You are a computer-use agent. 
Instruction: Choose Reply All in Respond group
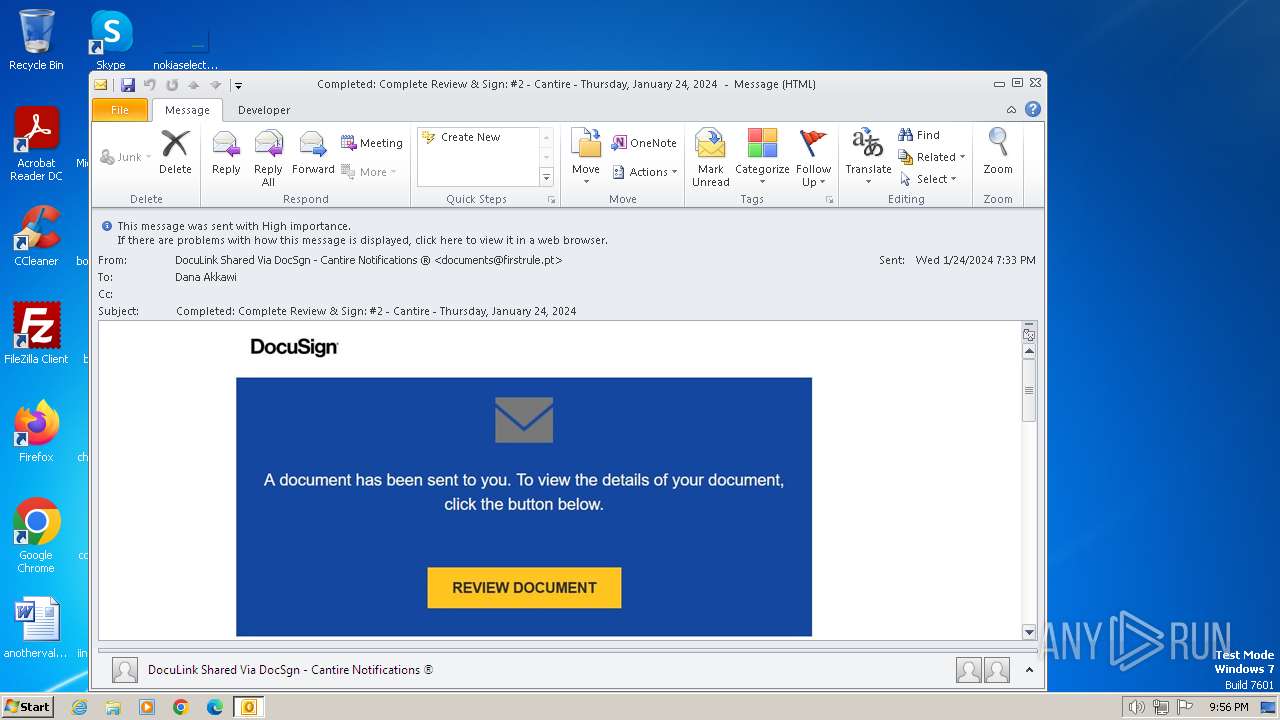pyautogui.click(x=268, y=158)
